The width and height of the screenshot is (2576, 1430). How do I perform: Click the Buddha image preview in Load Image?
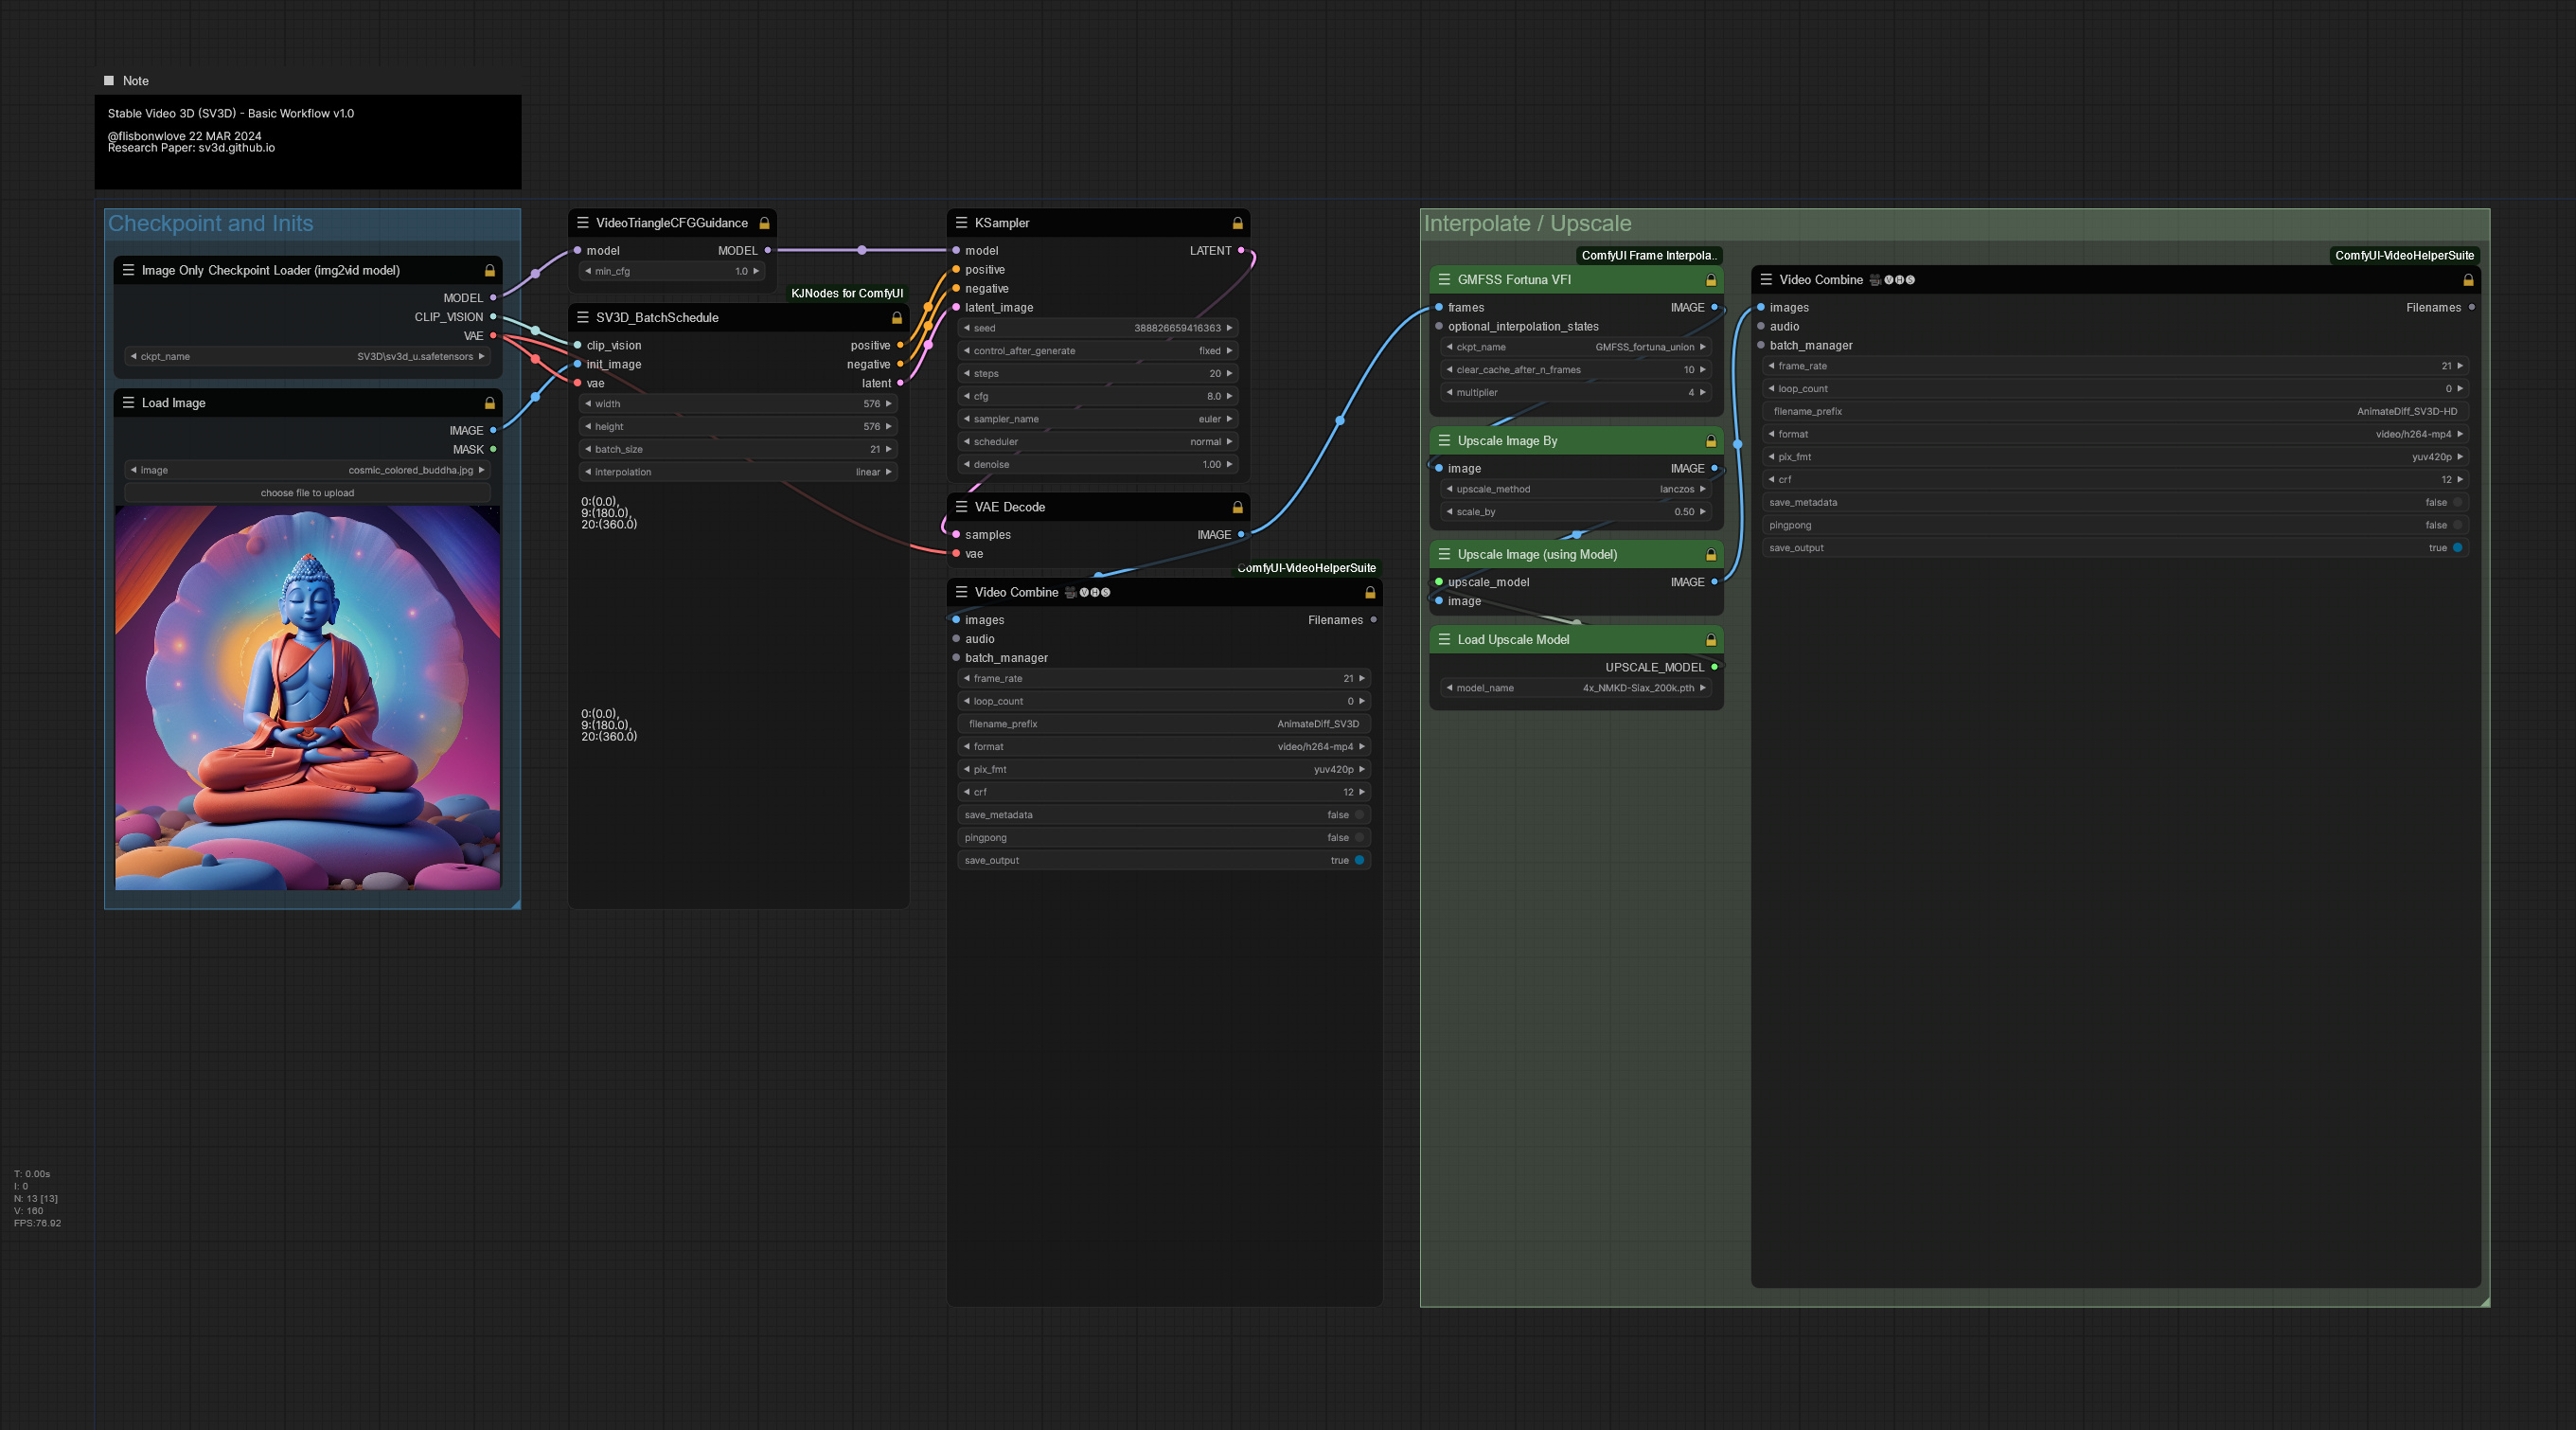tap(307, 700)
